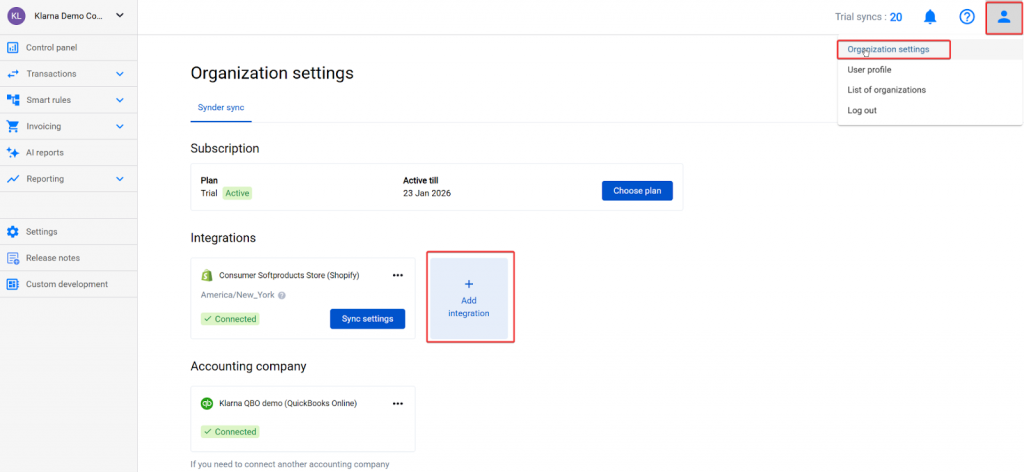Open Custom development in sidebar
This screenshot has height=472, width=1024.
[x=66, y=284]
